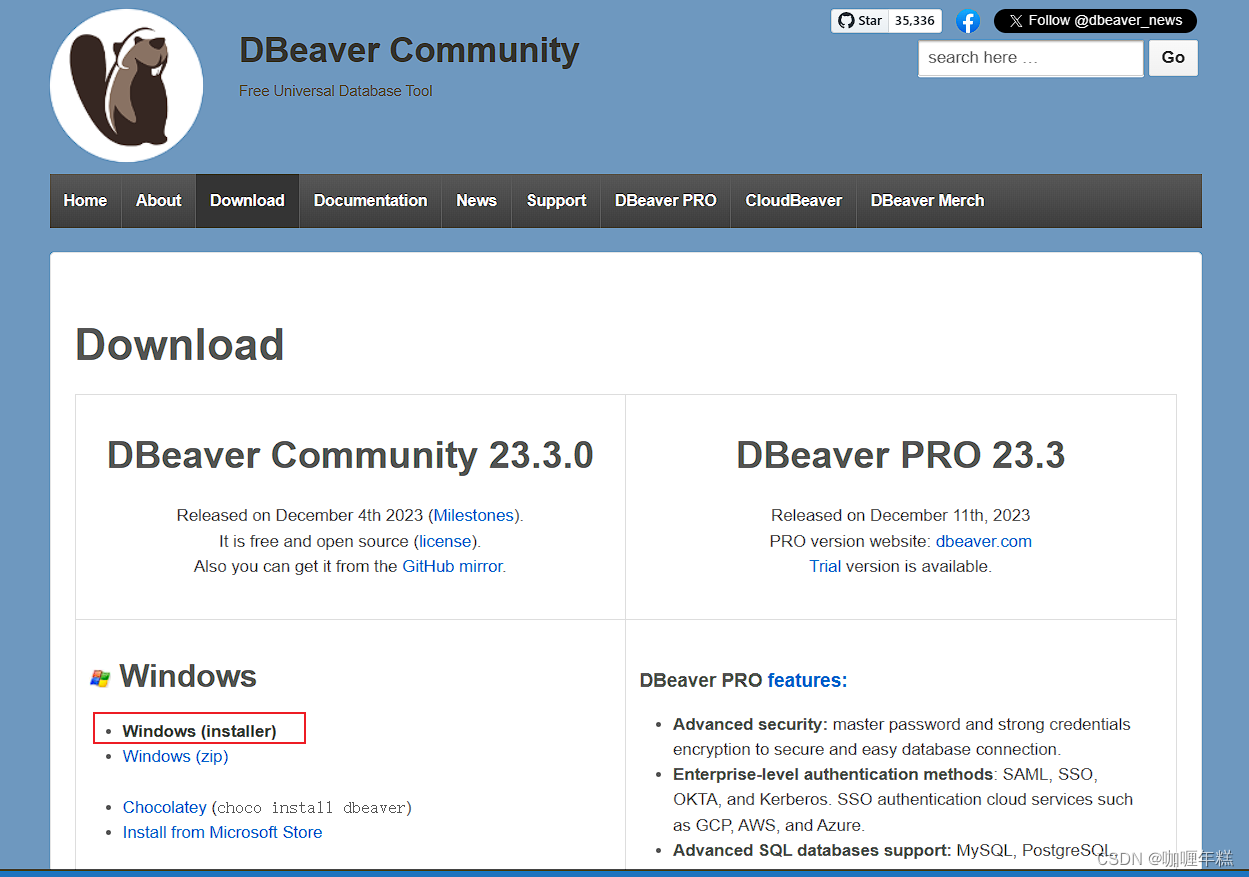Click 'Advanced SQL databases support:' text
The height and width of the screenshot is (877, 1249).
(812, 850)
